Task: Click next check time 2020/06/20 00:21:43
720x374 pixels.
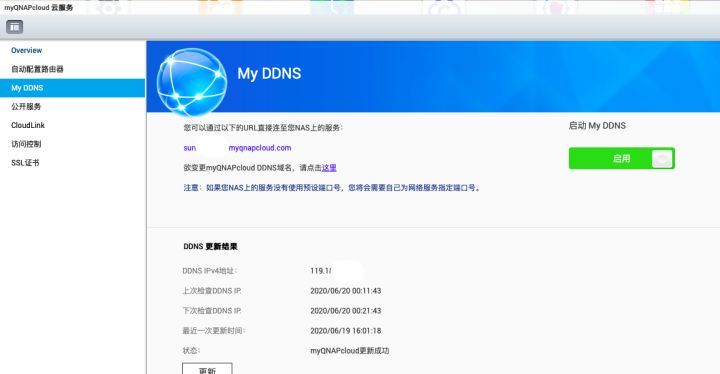Action: pyautogui.click(x=345, y=311)
